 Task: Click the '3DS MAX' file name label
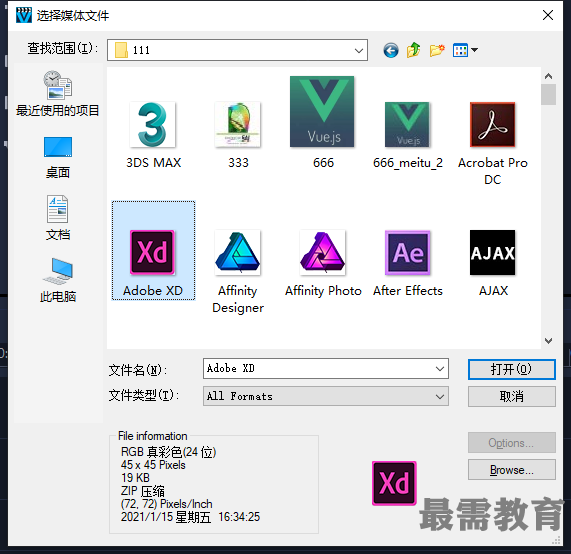(153, 162)
